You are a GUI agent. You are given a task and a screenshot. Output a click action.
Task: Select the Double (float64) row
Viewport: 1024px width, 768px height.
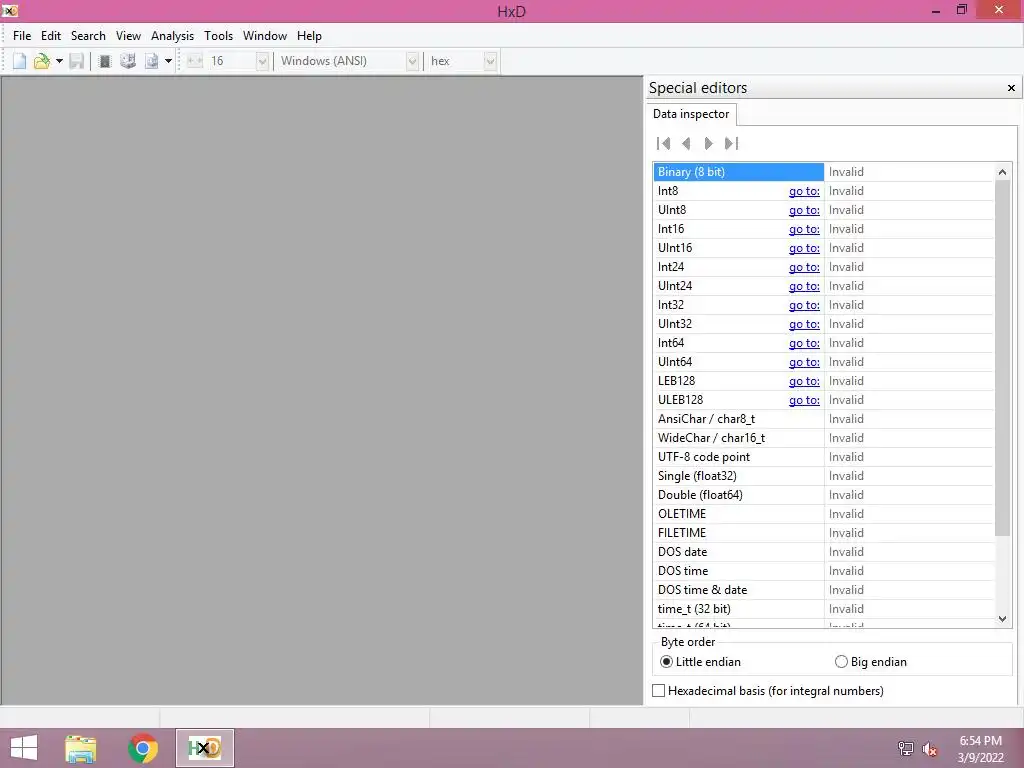(x=824, y=494)
